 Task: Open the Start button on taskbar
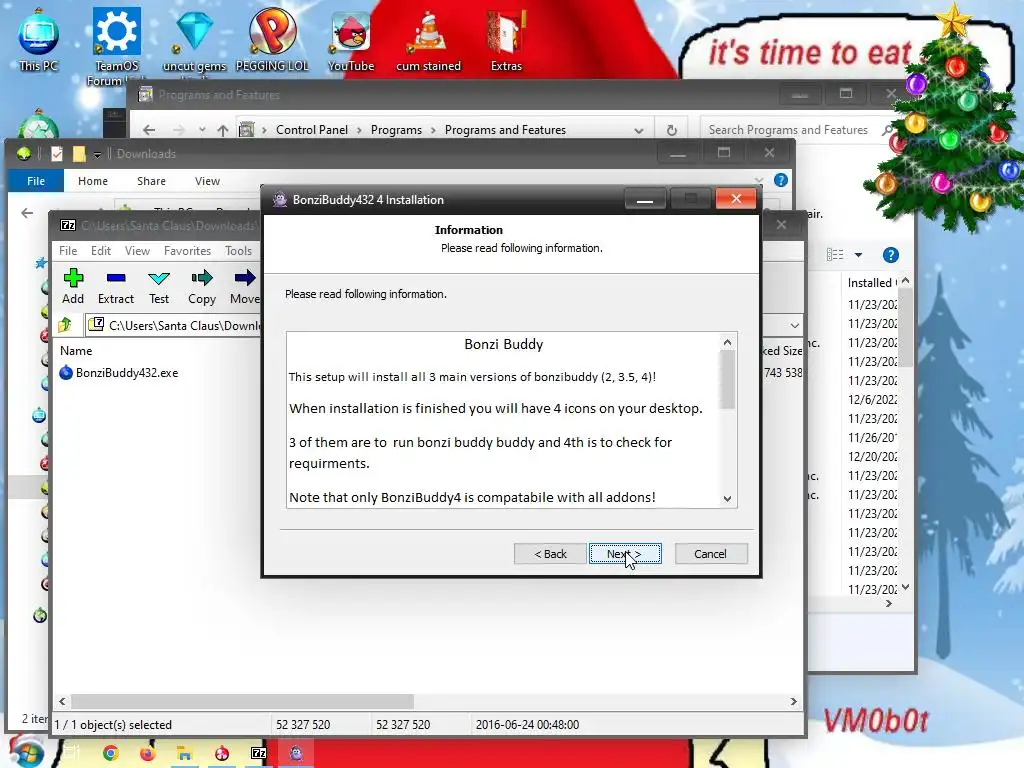[26, 752]
